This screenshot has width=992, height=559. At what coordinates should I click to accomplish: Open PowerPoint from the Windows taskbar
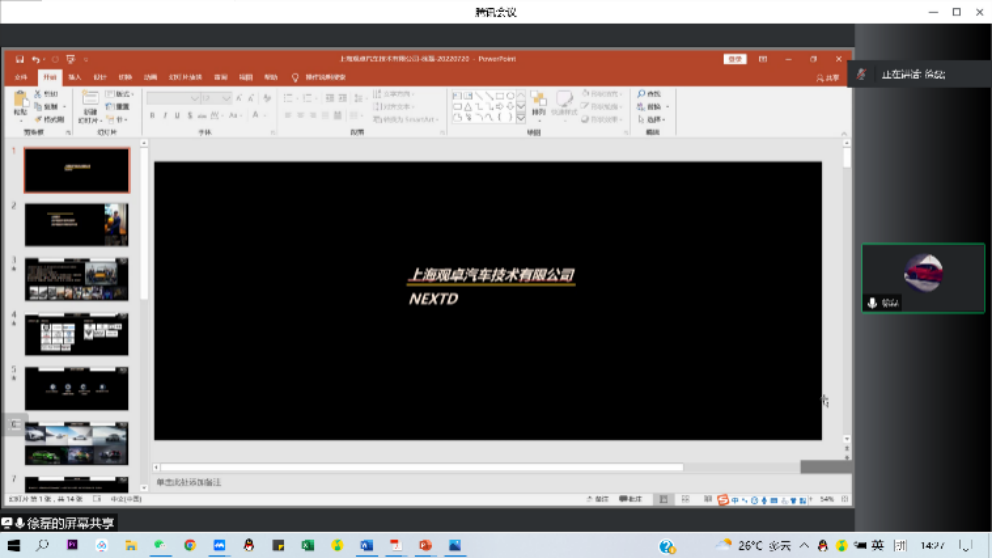(x=425, y=545)
